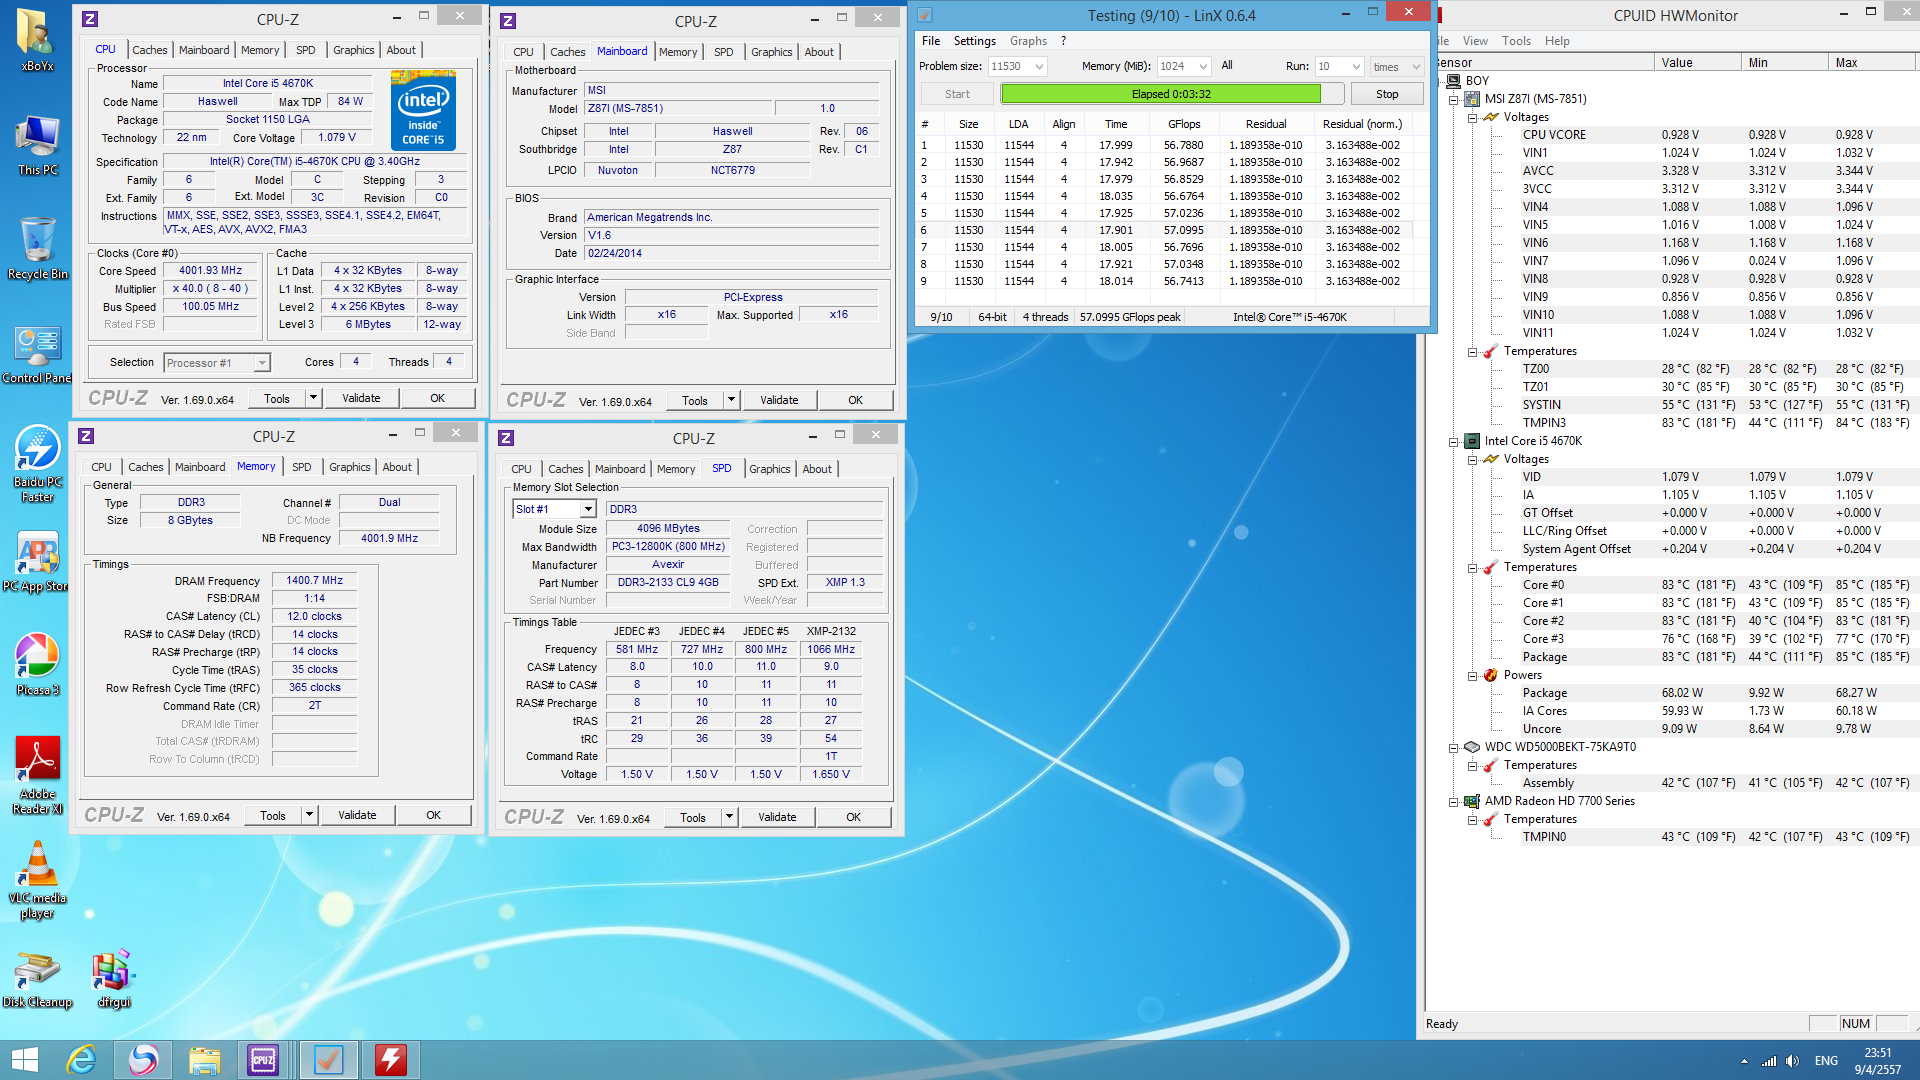Viewport: 1920px width, 1080px height.
Task: Open LinX Problem size dropdown
Action: [x=1040, y=66]
